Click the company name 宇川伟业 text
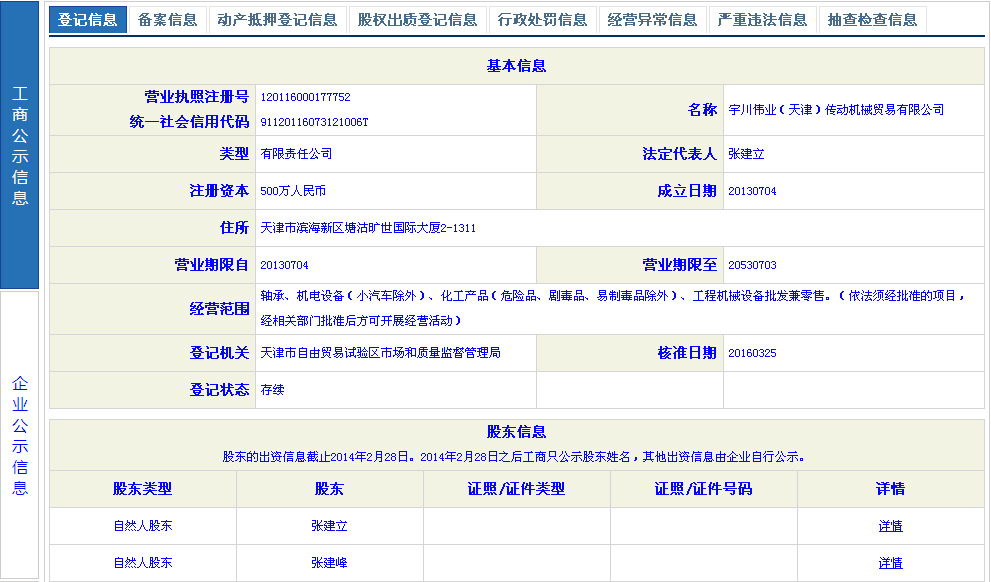Screen dimensions: 991x582 pos(836,110)
